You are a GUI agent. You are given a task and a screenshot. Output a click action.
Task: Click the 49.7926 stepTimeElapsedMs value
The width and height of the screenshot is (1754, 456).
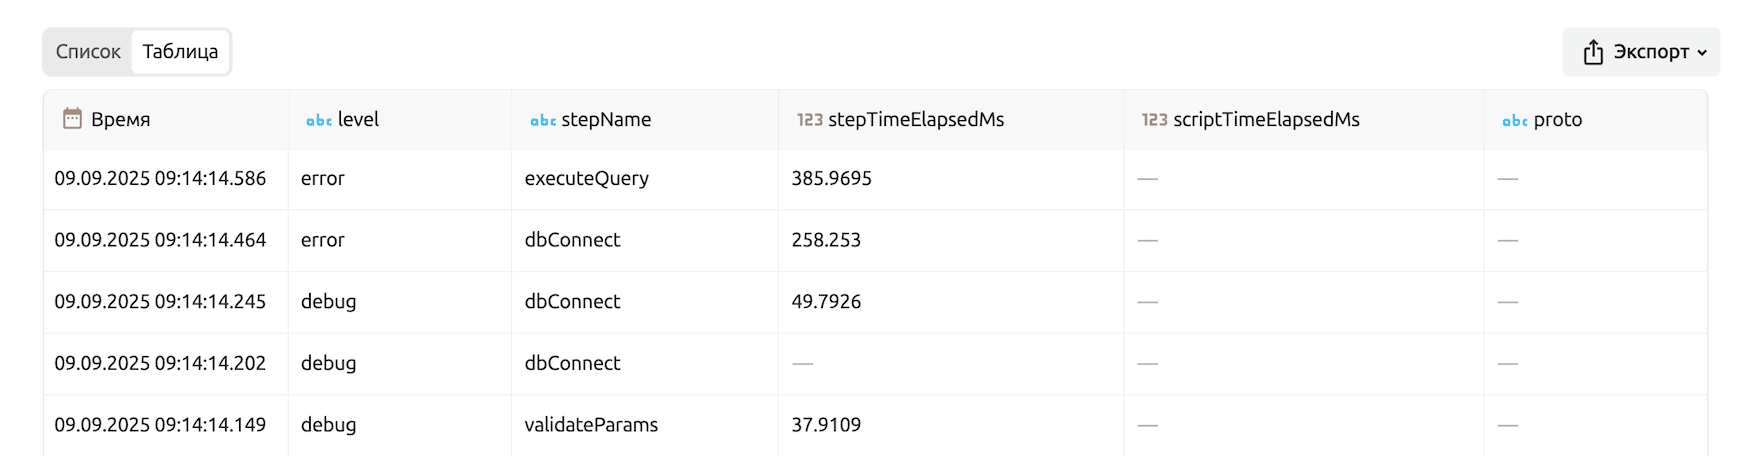pyautogui.click(x=826, y=302)
